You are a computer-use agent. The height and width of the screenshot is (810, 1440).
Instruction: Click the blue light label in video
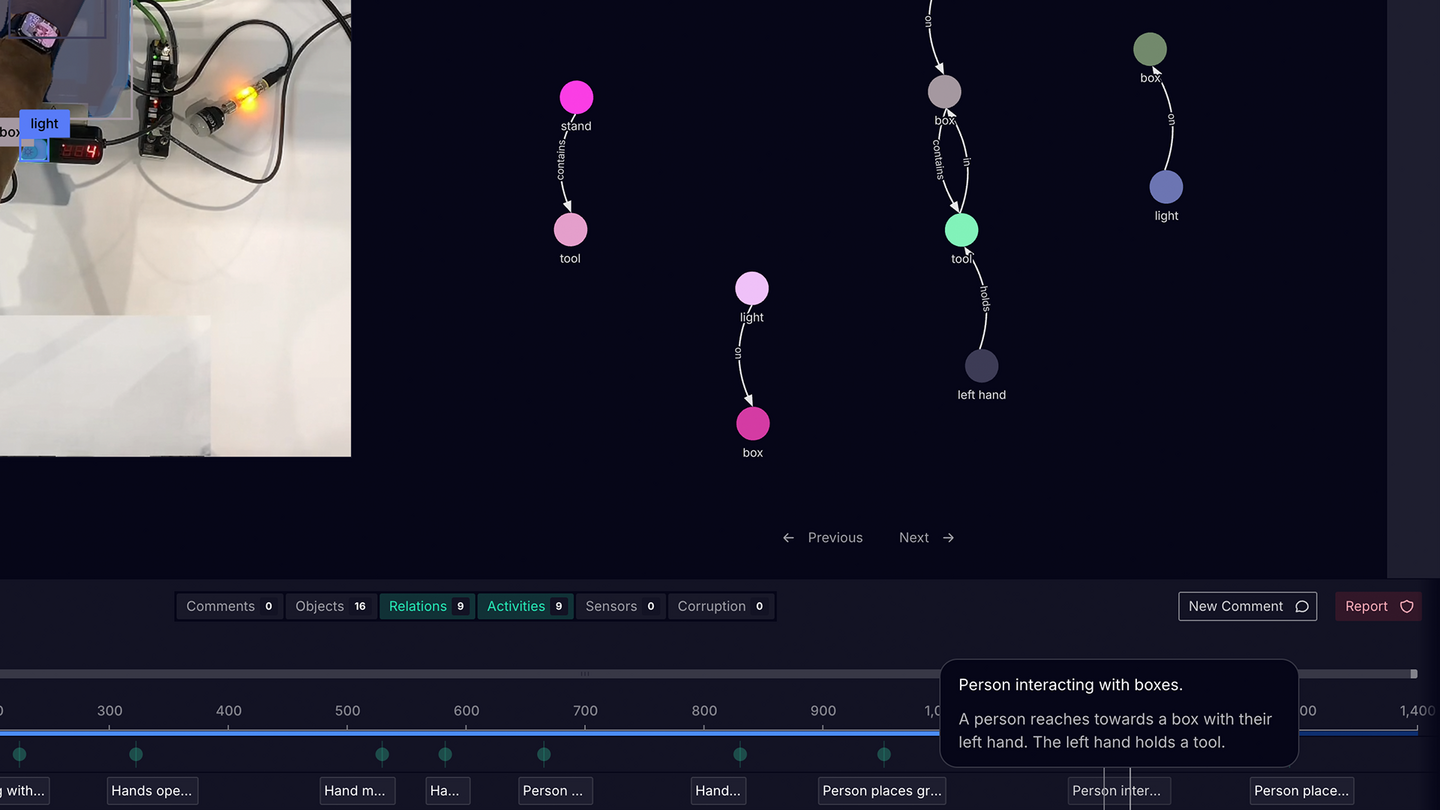coord(44,124)
